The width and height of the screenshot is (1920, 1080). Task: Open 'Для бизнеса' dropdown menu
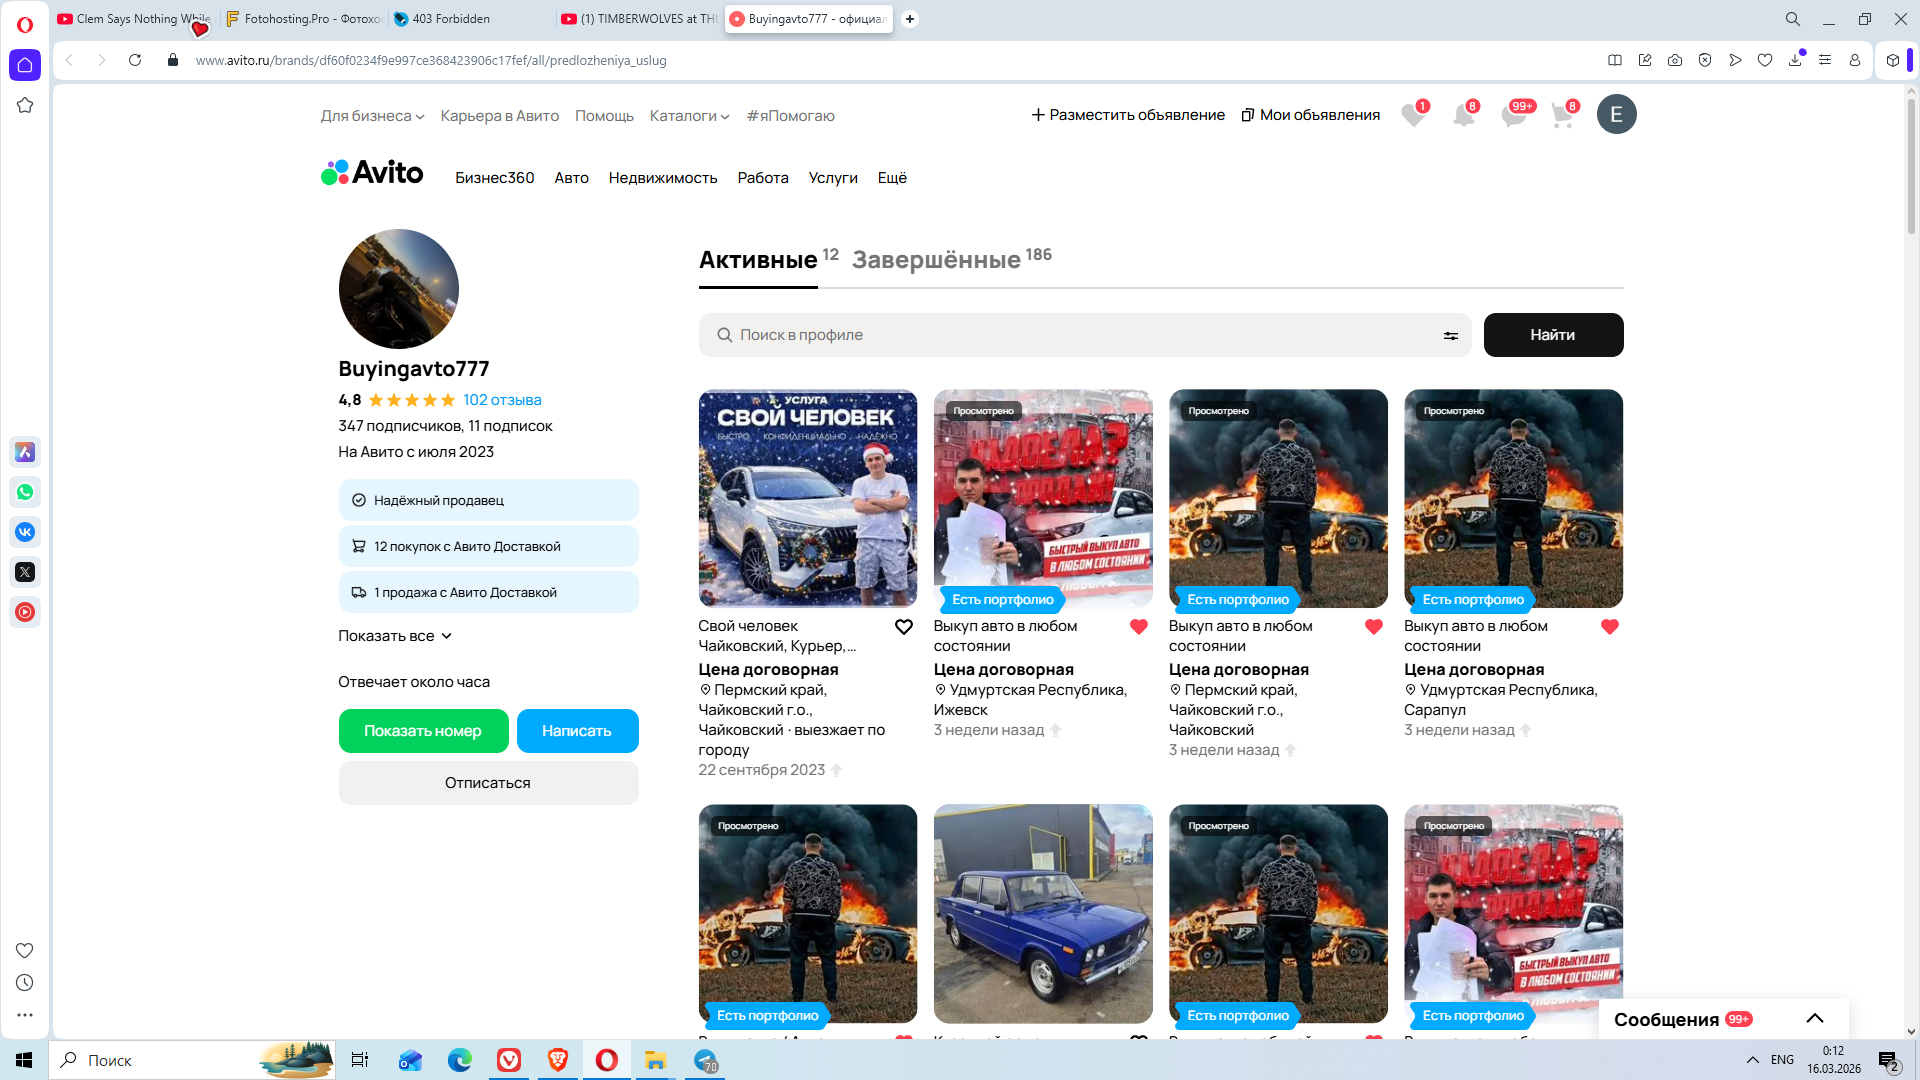(372, 116)
